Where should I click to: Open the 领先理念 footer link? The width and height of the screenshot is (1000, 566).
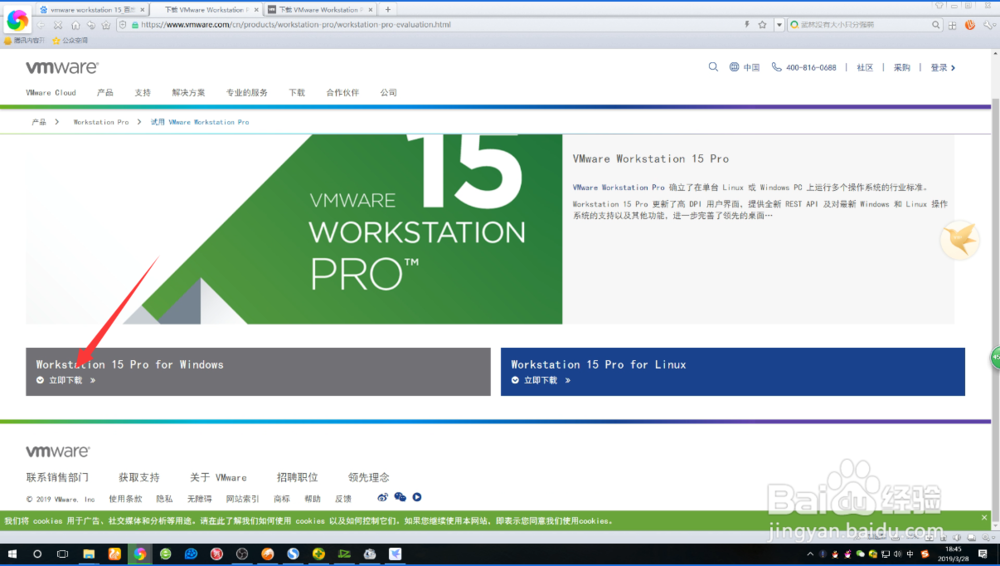pyautogui.click(x=369, y=477)
